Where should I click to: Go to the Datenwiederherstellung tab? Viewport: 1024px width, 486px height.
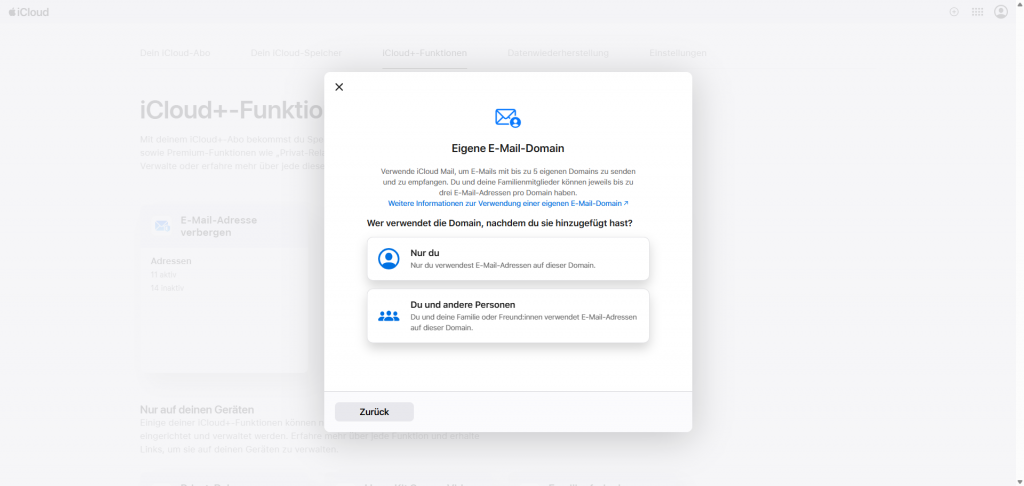557,52
